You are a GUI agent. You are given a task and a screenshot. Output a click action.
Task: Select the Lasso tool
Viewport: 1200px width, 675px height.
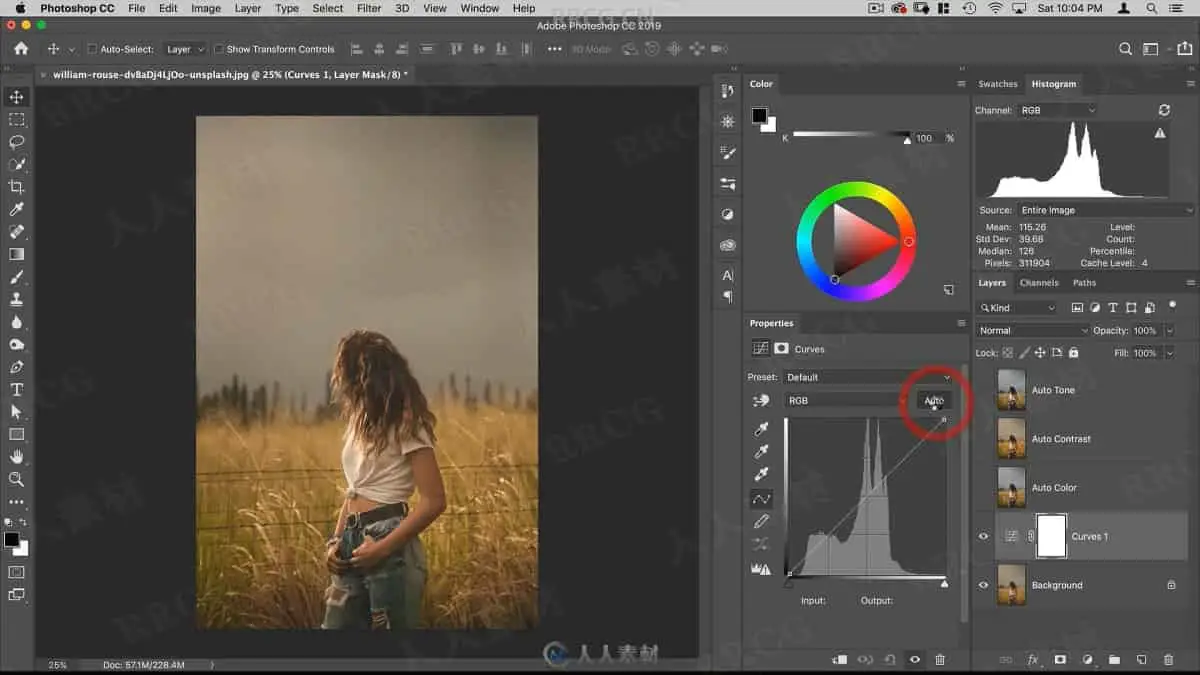click(16, 142)
